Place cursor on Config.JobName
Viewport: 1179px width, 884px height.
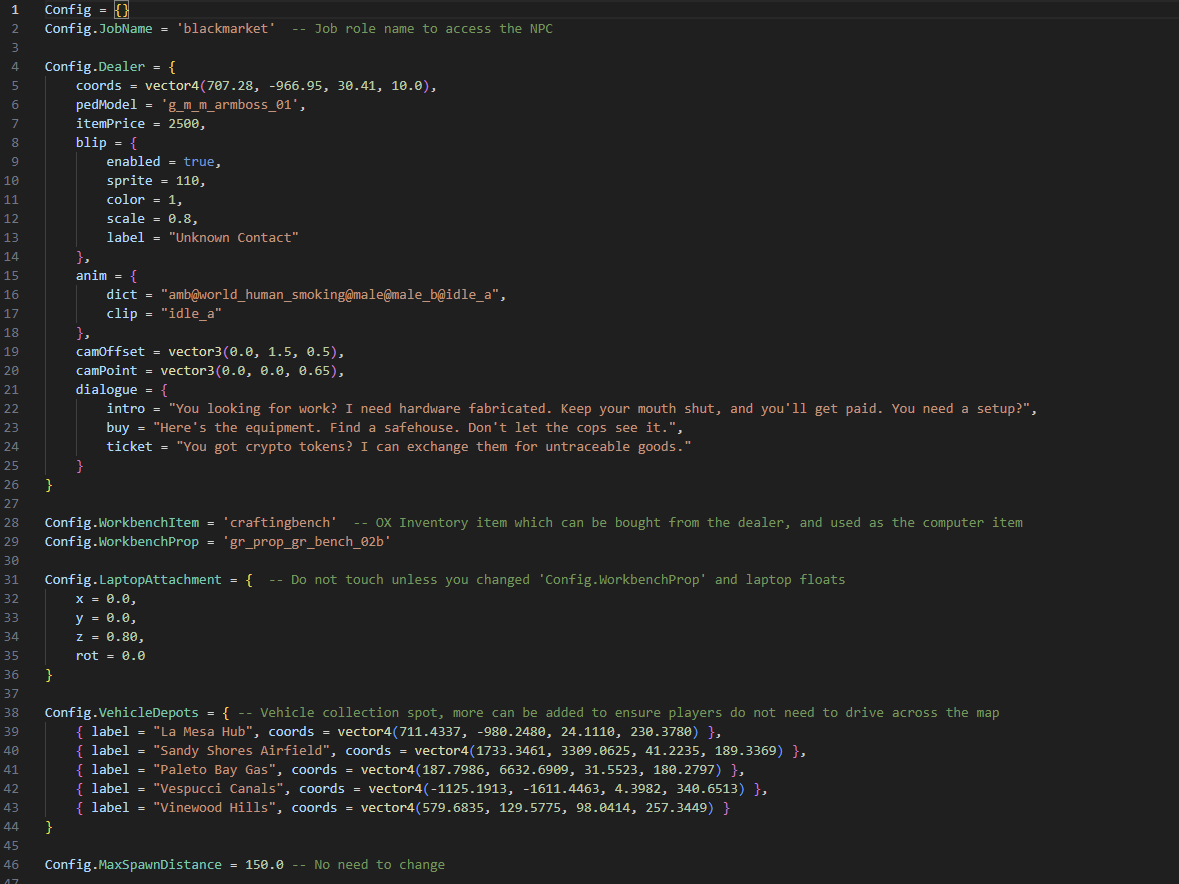[99, 29]
